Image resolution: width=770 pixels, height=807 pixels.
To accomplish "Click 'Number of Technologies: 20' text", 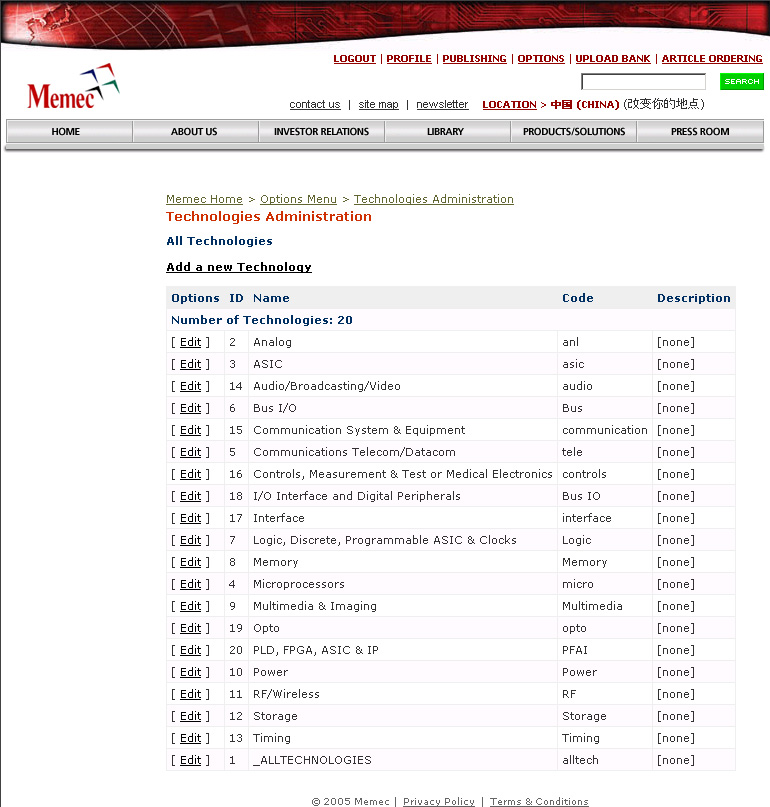I will pyautogui.click(x=261, y=320).
